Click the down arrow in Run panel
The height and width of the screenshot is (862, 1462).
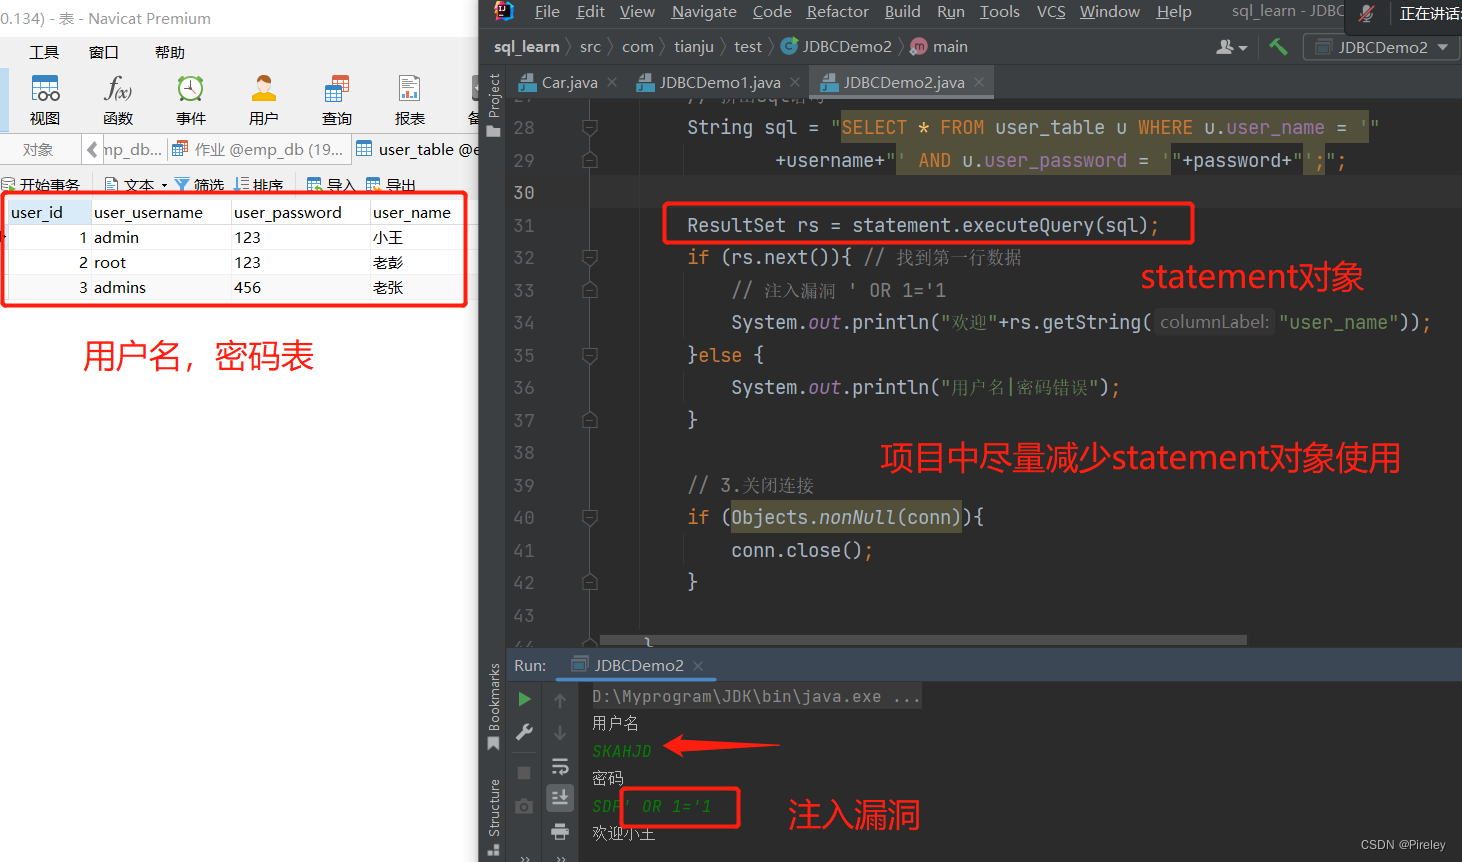pyautogui.click(x=560, y=733)
